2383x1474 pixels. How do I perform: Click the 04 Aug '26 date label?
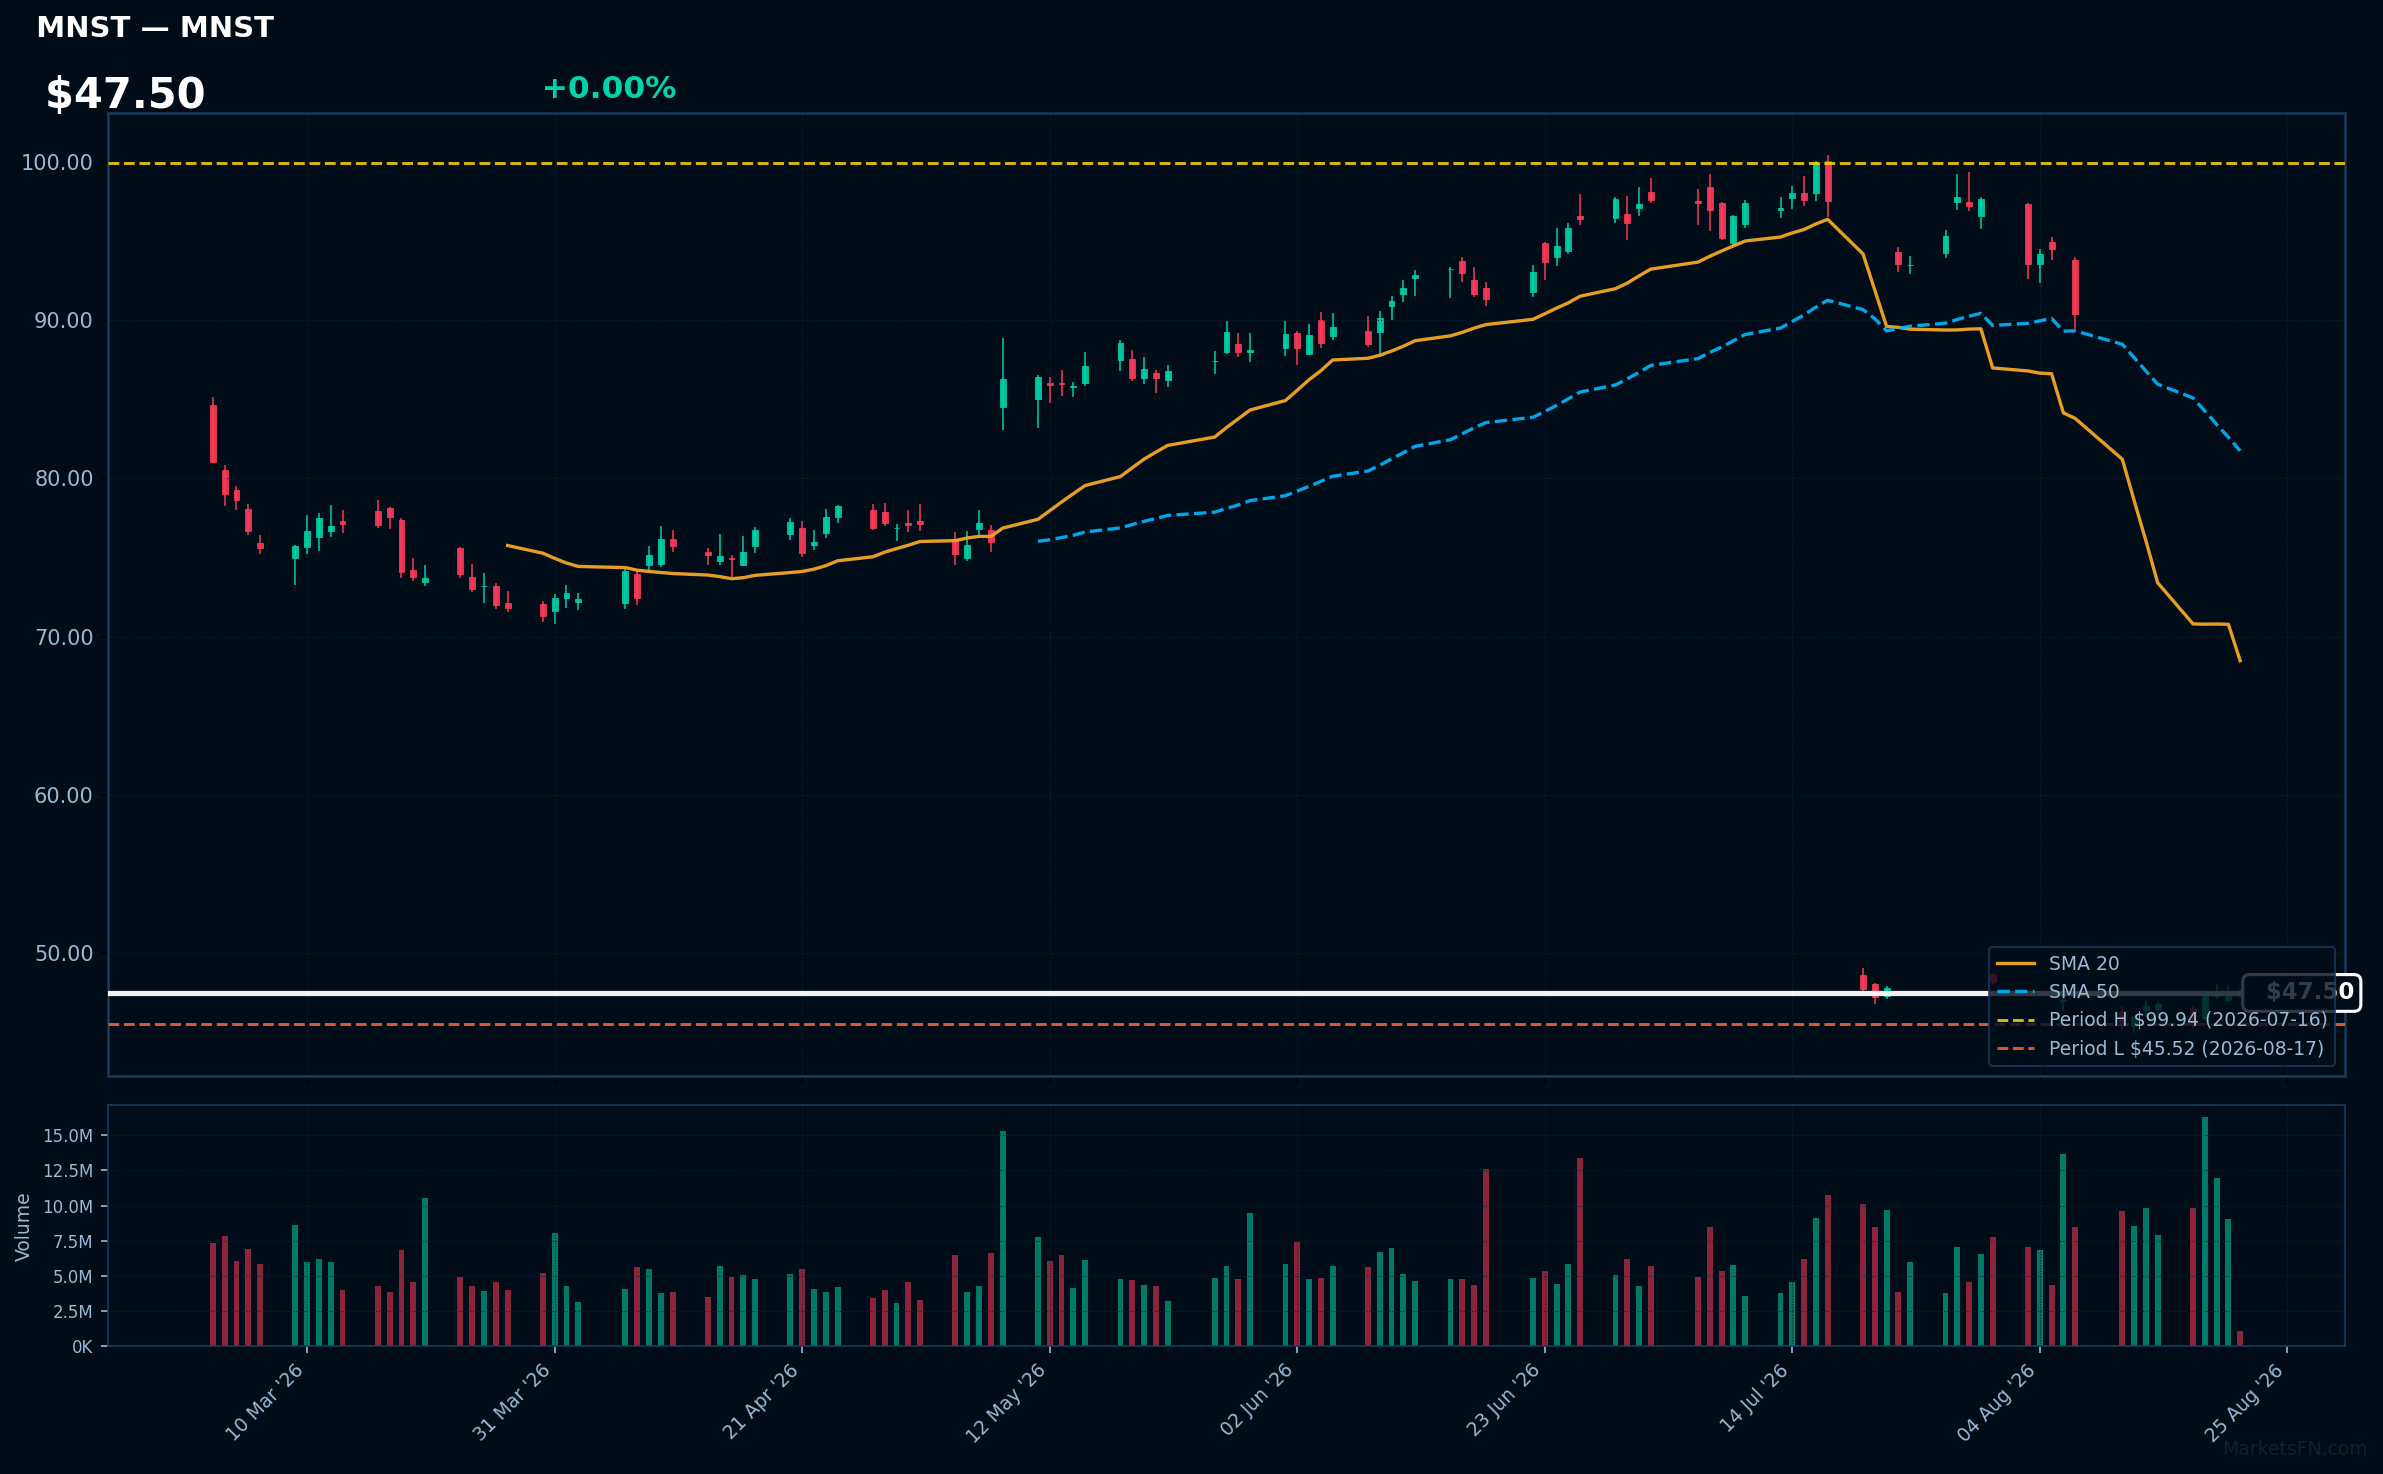[x=1996, y=1402]
